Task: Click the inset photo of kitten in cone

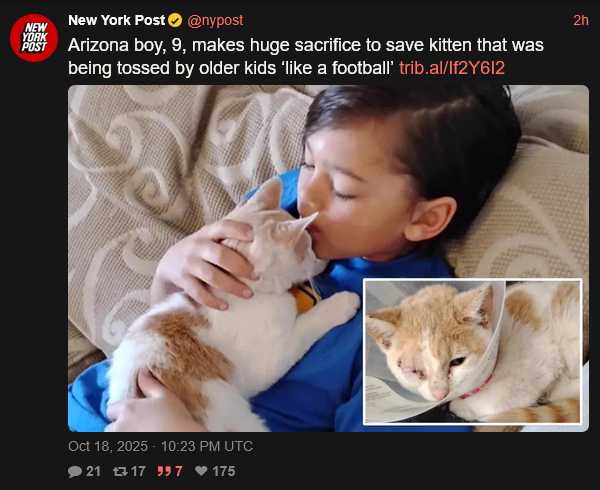Action: pyautogui.click(x=473, y=352)
